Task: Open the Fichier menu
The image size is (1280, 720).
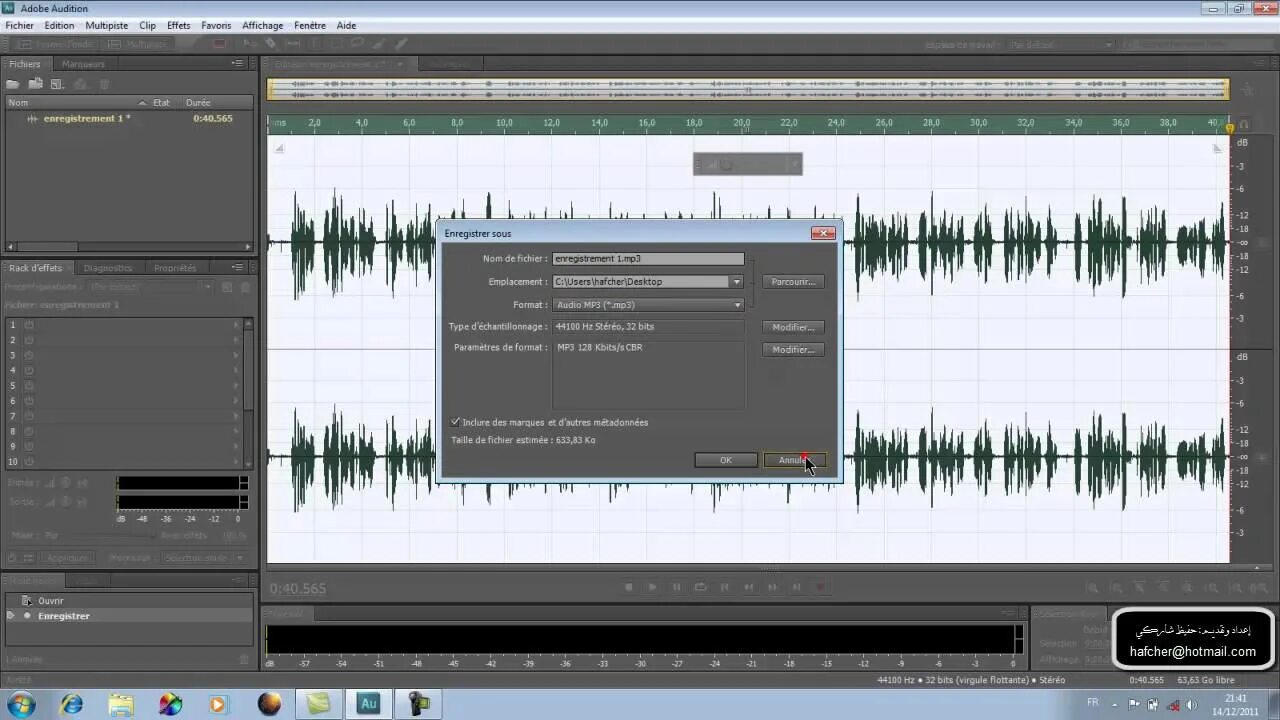Action: (x=19, y=25)
